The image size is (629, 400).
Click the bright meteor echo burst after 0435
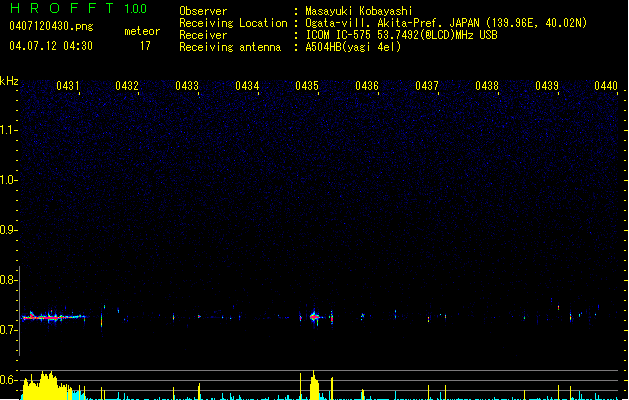coord(315,317)
